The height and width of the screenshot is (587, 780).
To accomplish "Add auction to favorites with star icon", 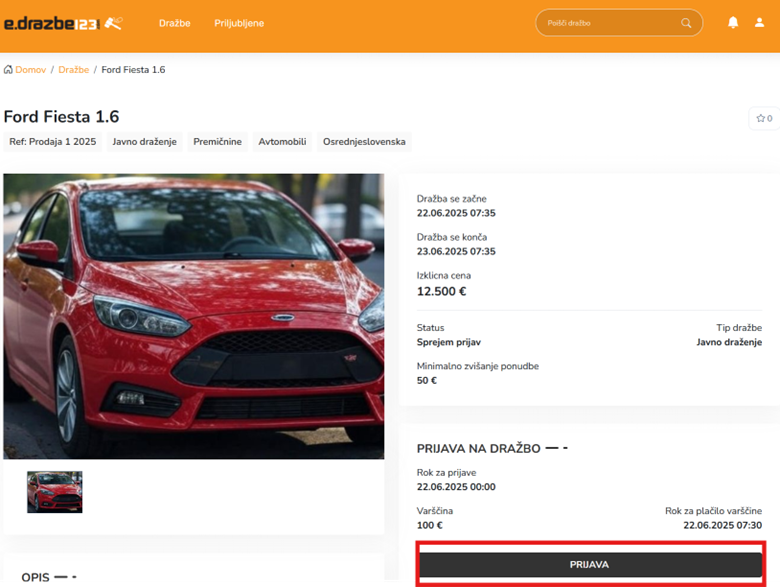I will tap(764, 118).
